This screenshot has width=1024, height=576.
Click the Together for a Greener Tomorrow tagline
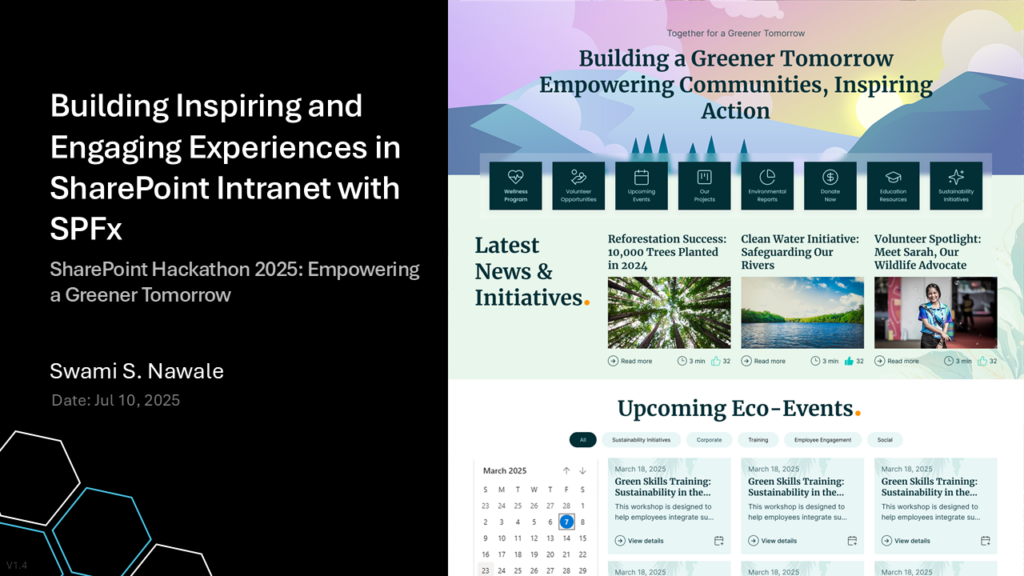point(735,33)
